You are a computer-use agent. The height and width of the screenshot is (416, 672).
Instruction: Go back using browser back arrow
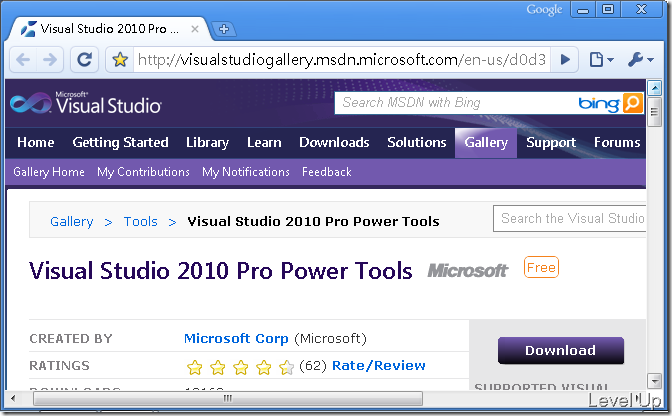point(24,60)
